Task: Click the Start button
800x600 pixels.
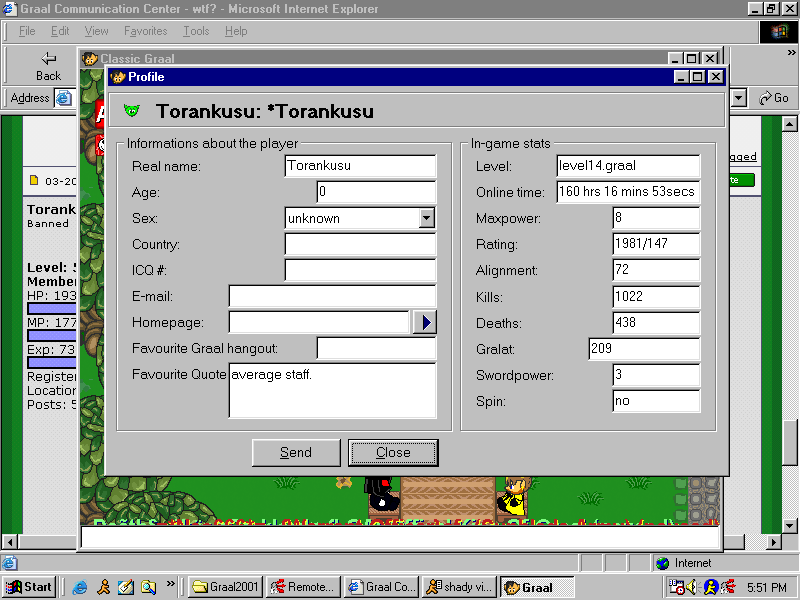Action: click(x=29, y=587)
